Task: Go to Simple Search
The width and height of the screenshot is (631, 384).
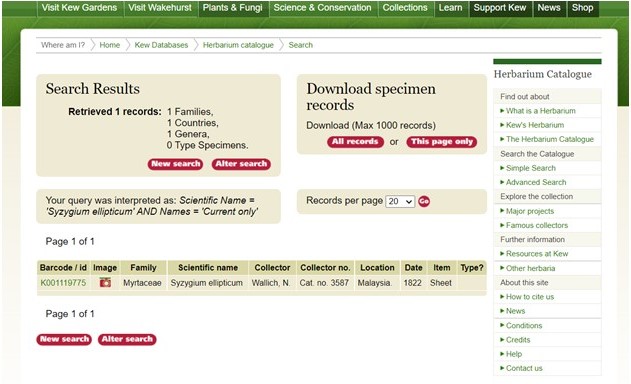Action: [x=531, y=168]
